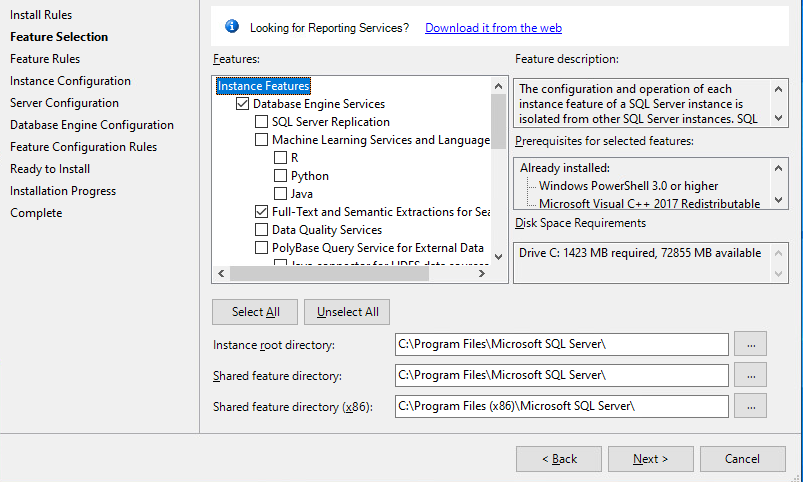Cancel the SQL Server setup

(x=743, y=459)
